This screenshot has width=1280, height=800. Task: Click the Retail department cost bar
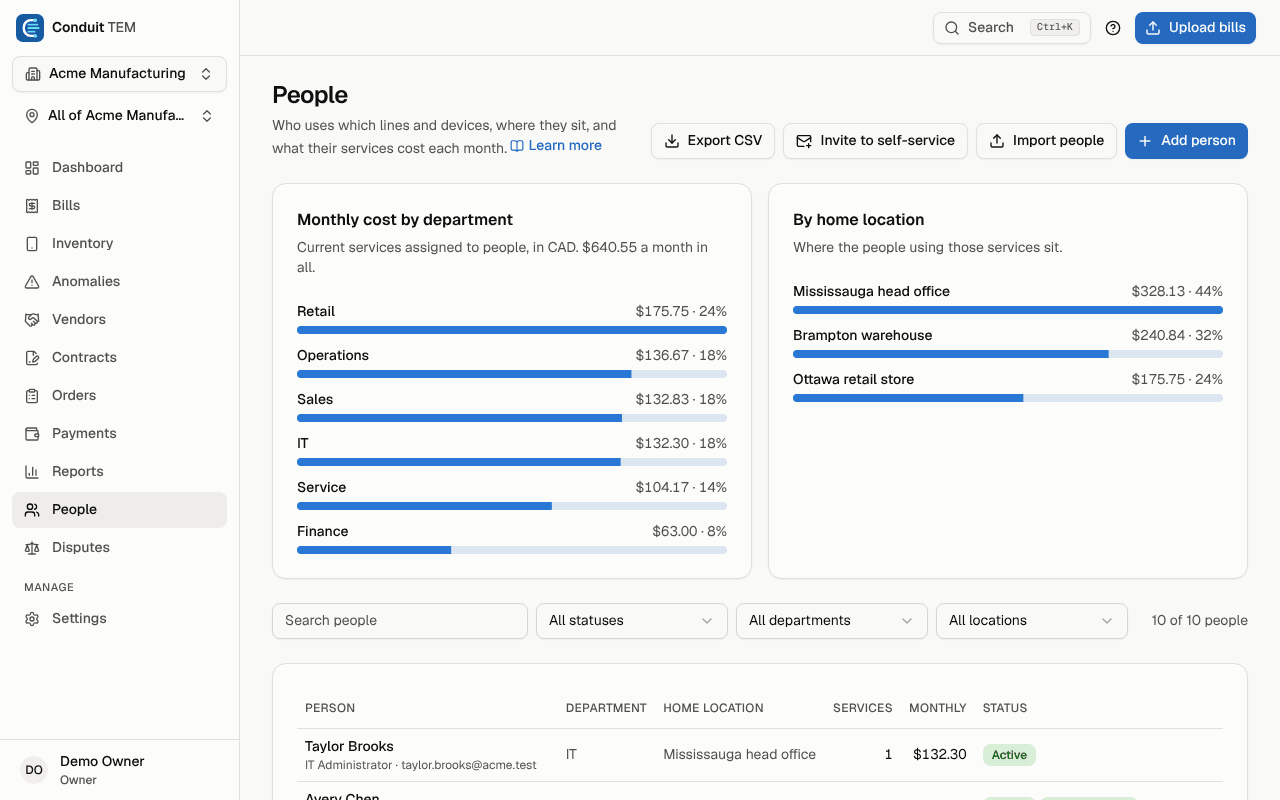point(512,330)
